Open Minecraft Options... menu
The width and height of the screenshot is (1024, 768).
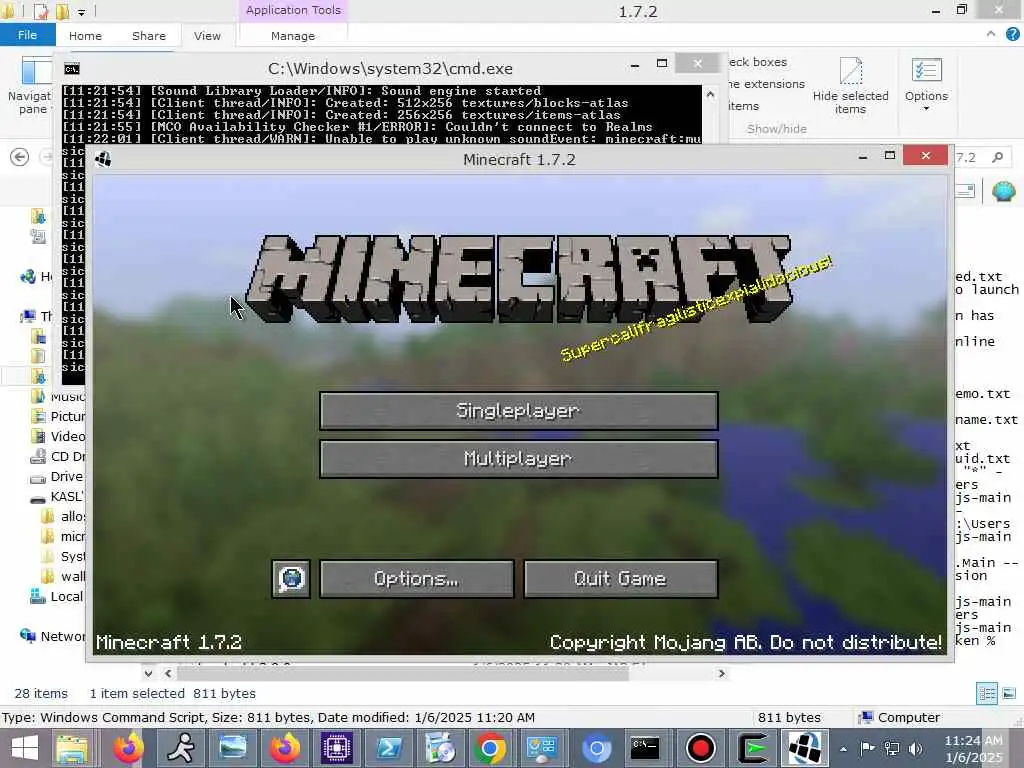click(417, 579)
